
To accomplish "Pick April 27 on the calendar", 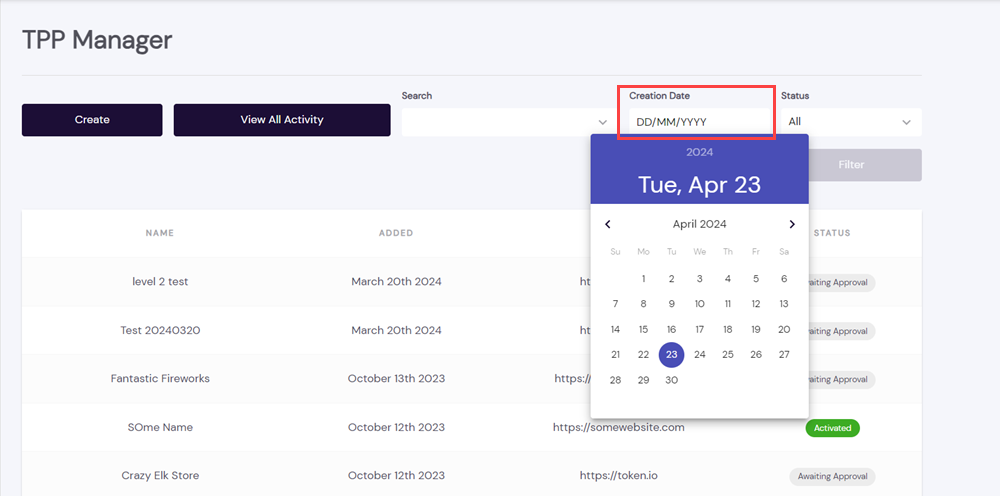I will click(x=784, y=354).
